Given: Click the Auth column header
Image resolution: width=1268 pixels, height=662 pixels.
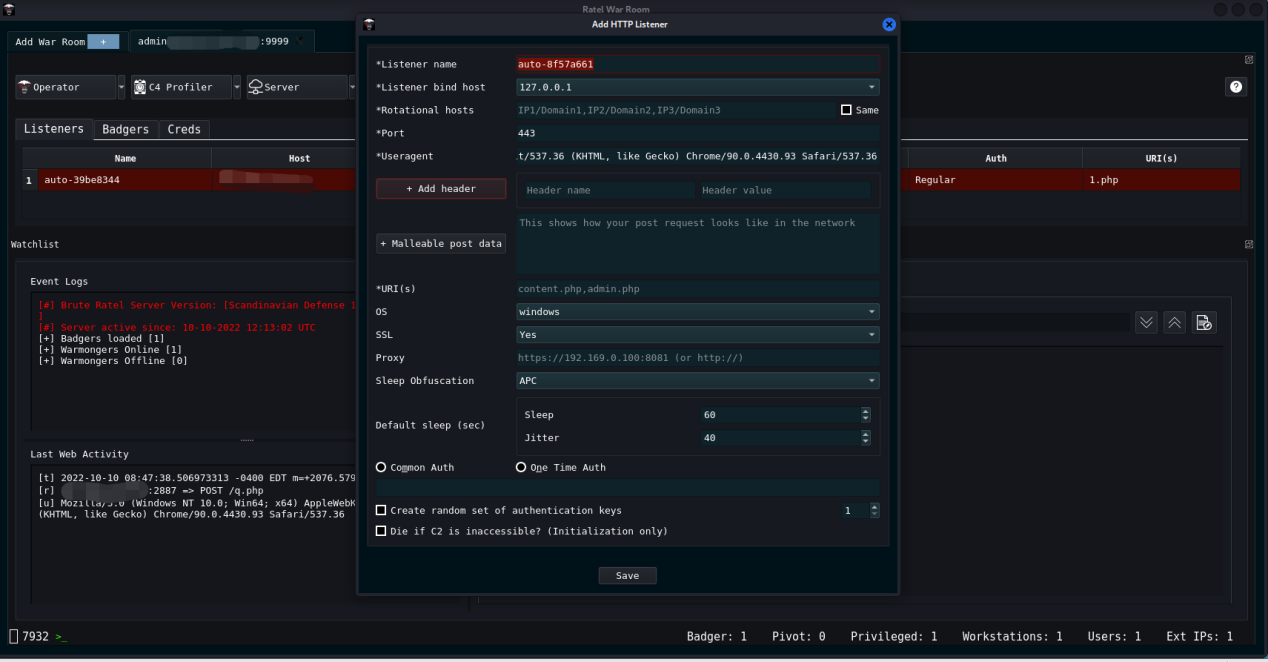Looking at the screenshot, I should pos(996,158).
